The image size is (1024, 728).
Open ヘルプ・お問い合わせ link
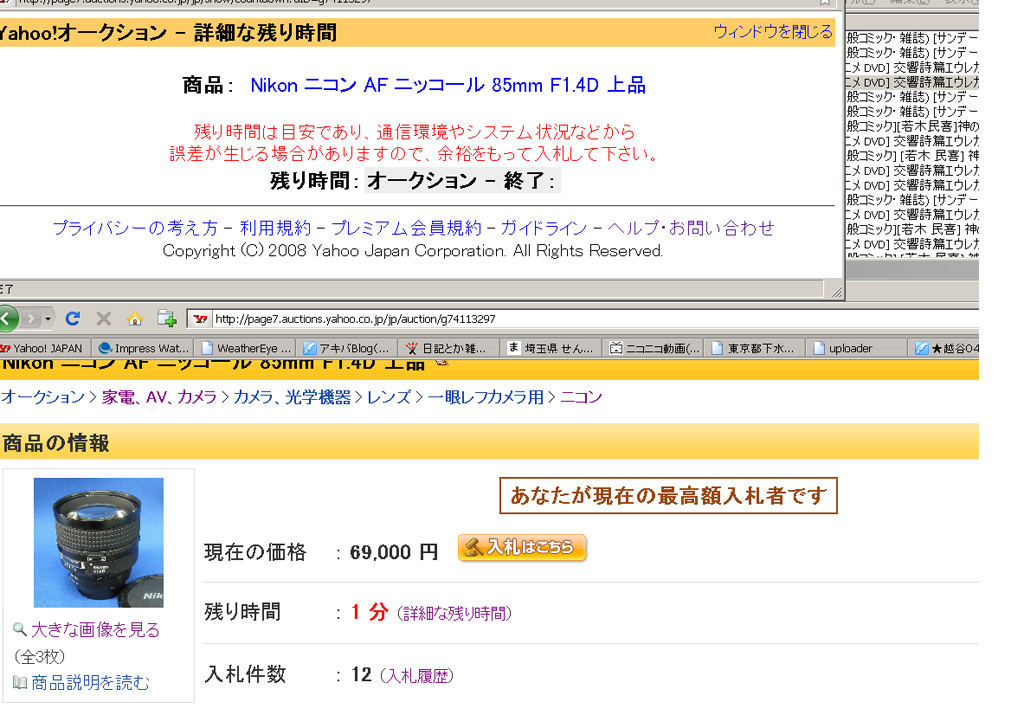tap(690, 228)
